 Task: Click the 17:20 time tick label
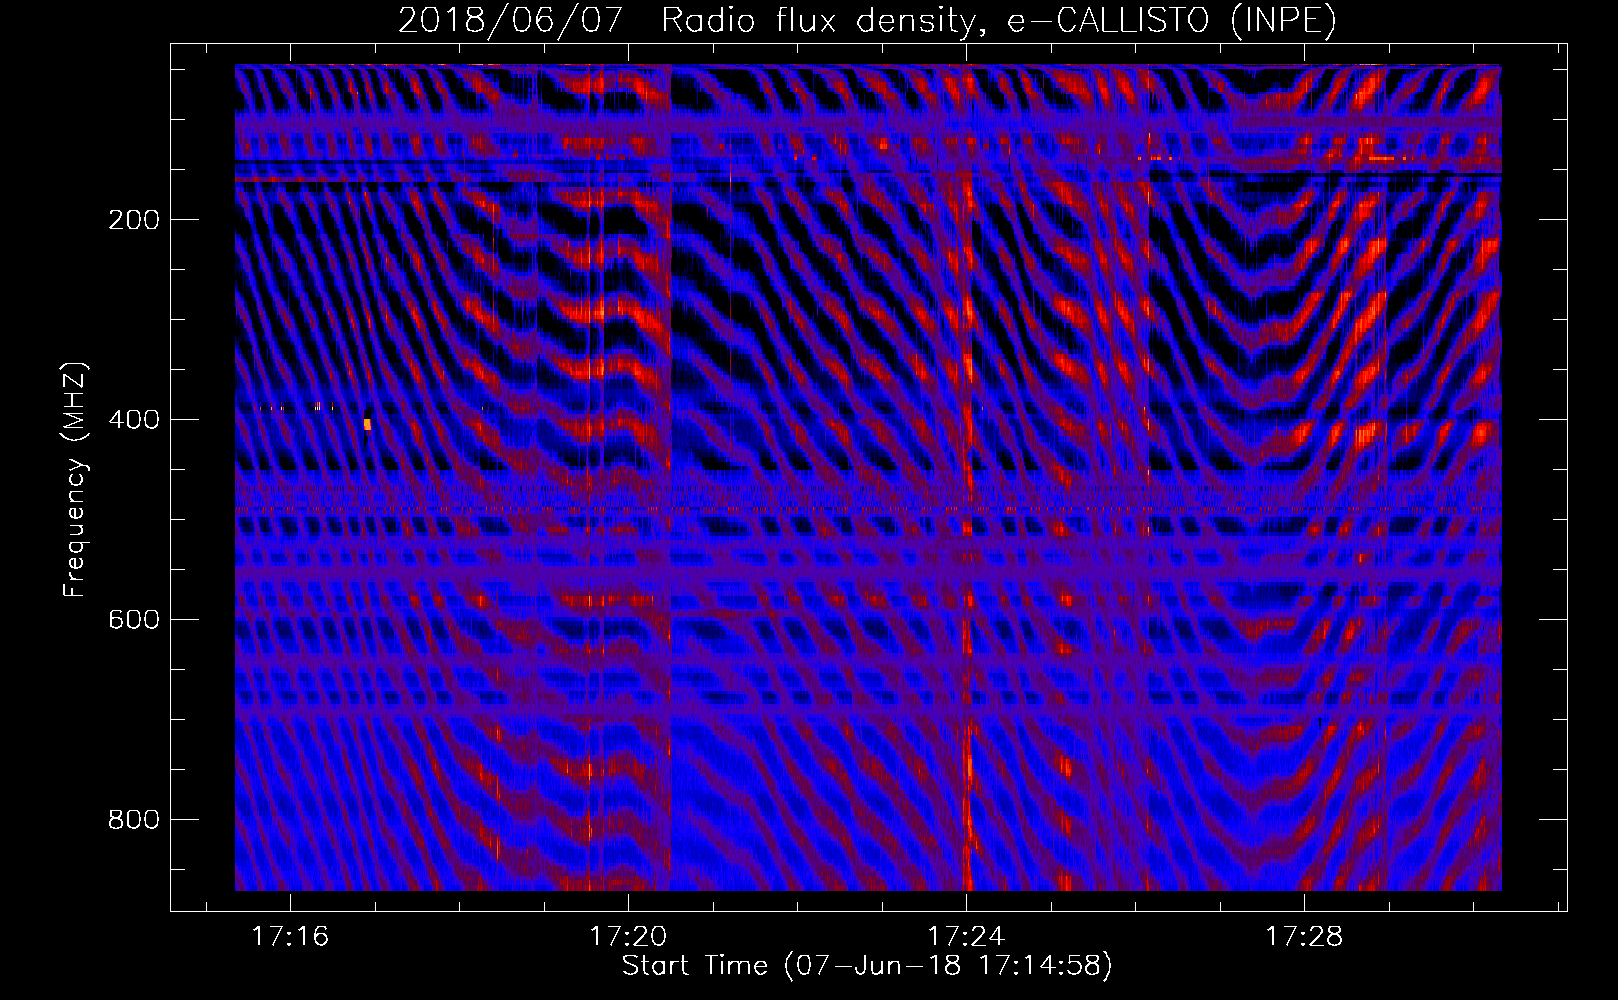point(628,937)
